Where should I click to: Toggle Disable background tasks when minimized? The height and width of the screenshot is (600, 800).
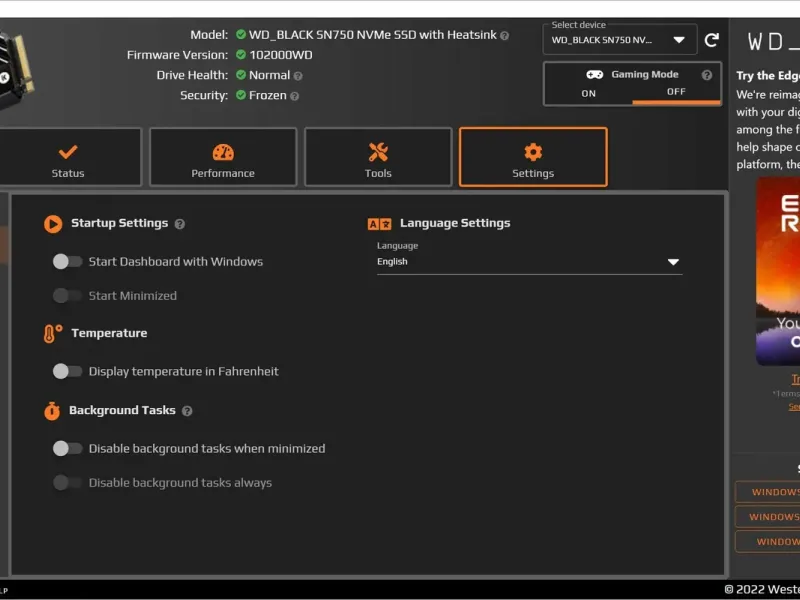(67, 448)
